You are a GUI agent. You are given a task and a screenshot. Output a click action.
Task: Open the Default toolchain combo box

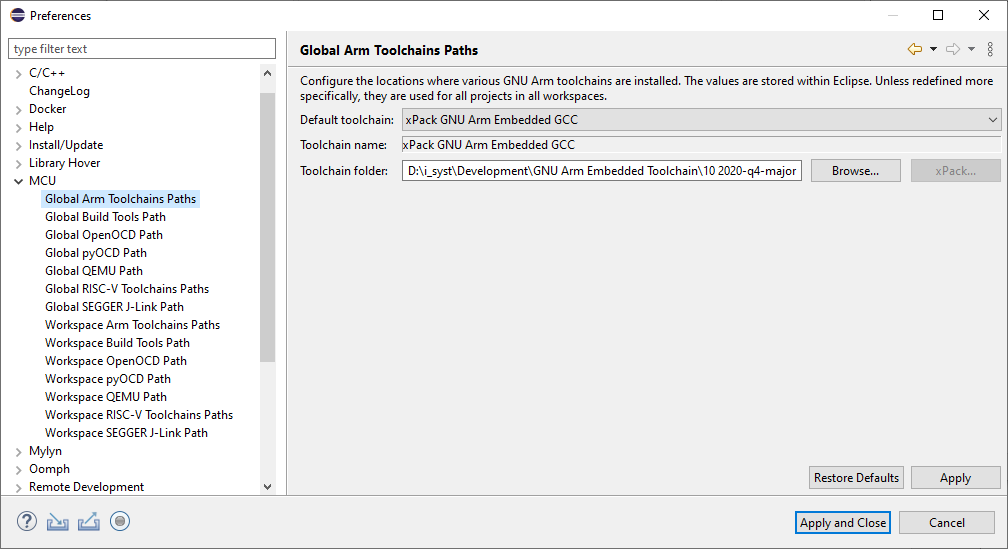(x=701, y=120)
